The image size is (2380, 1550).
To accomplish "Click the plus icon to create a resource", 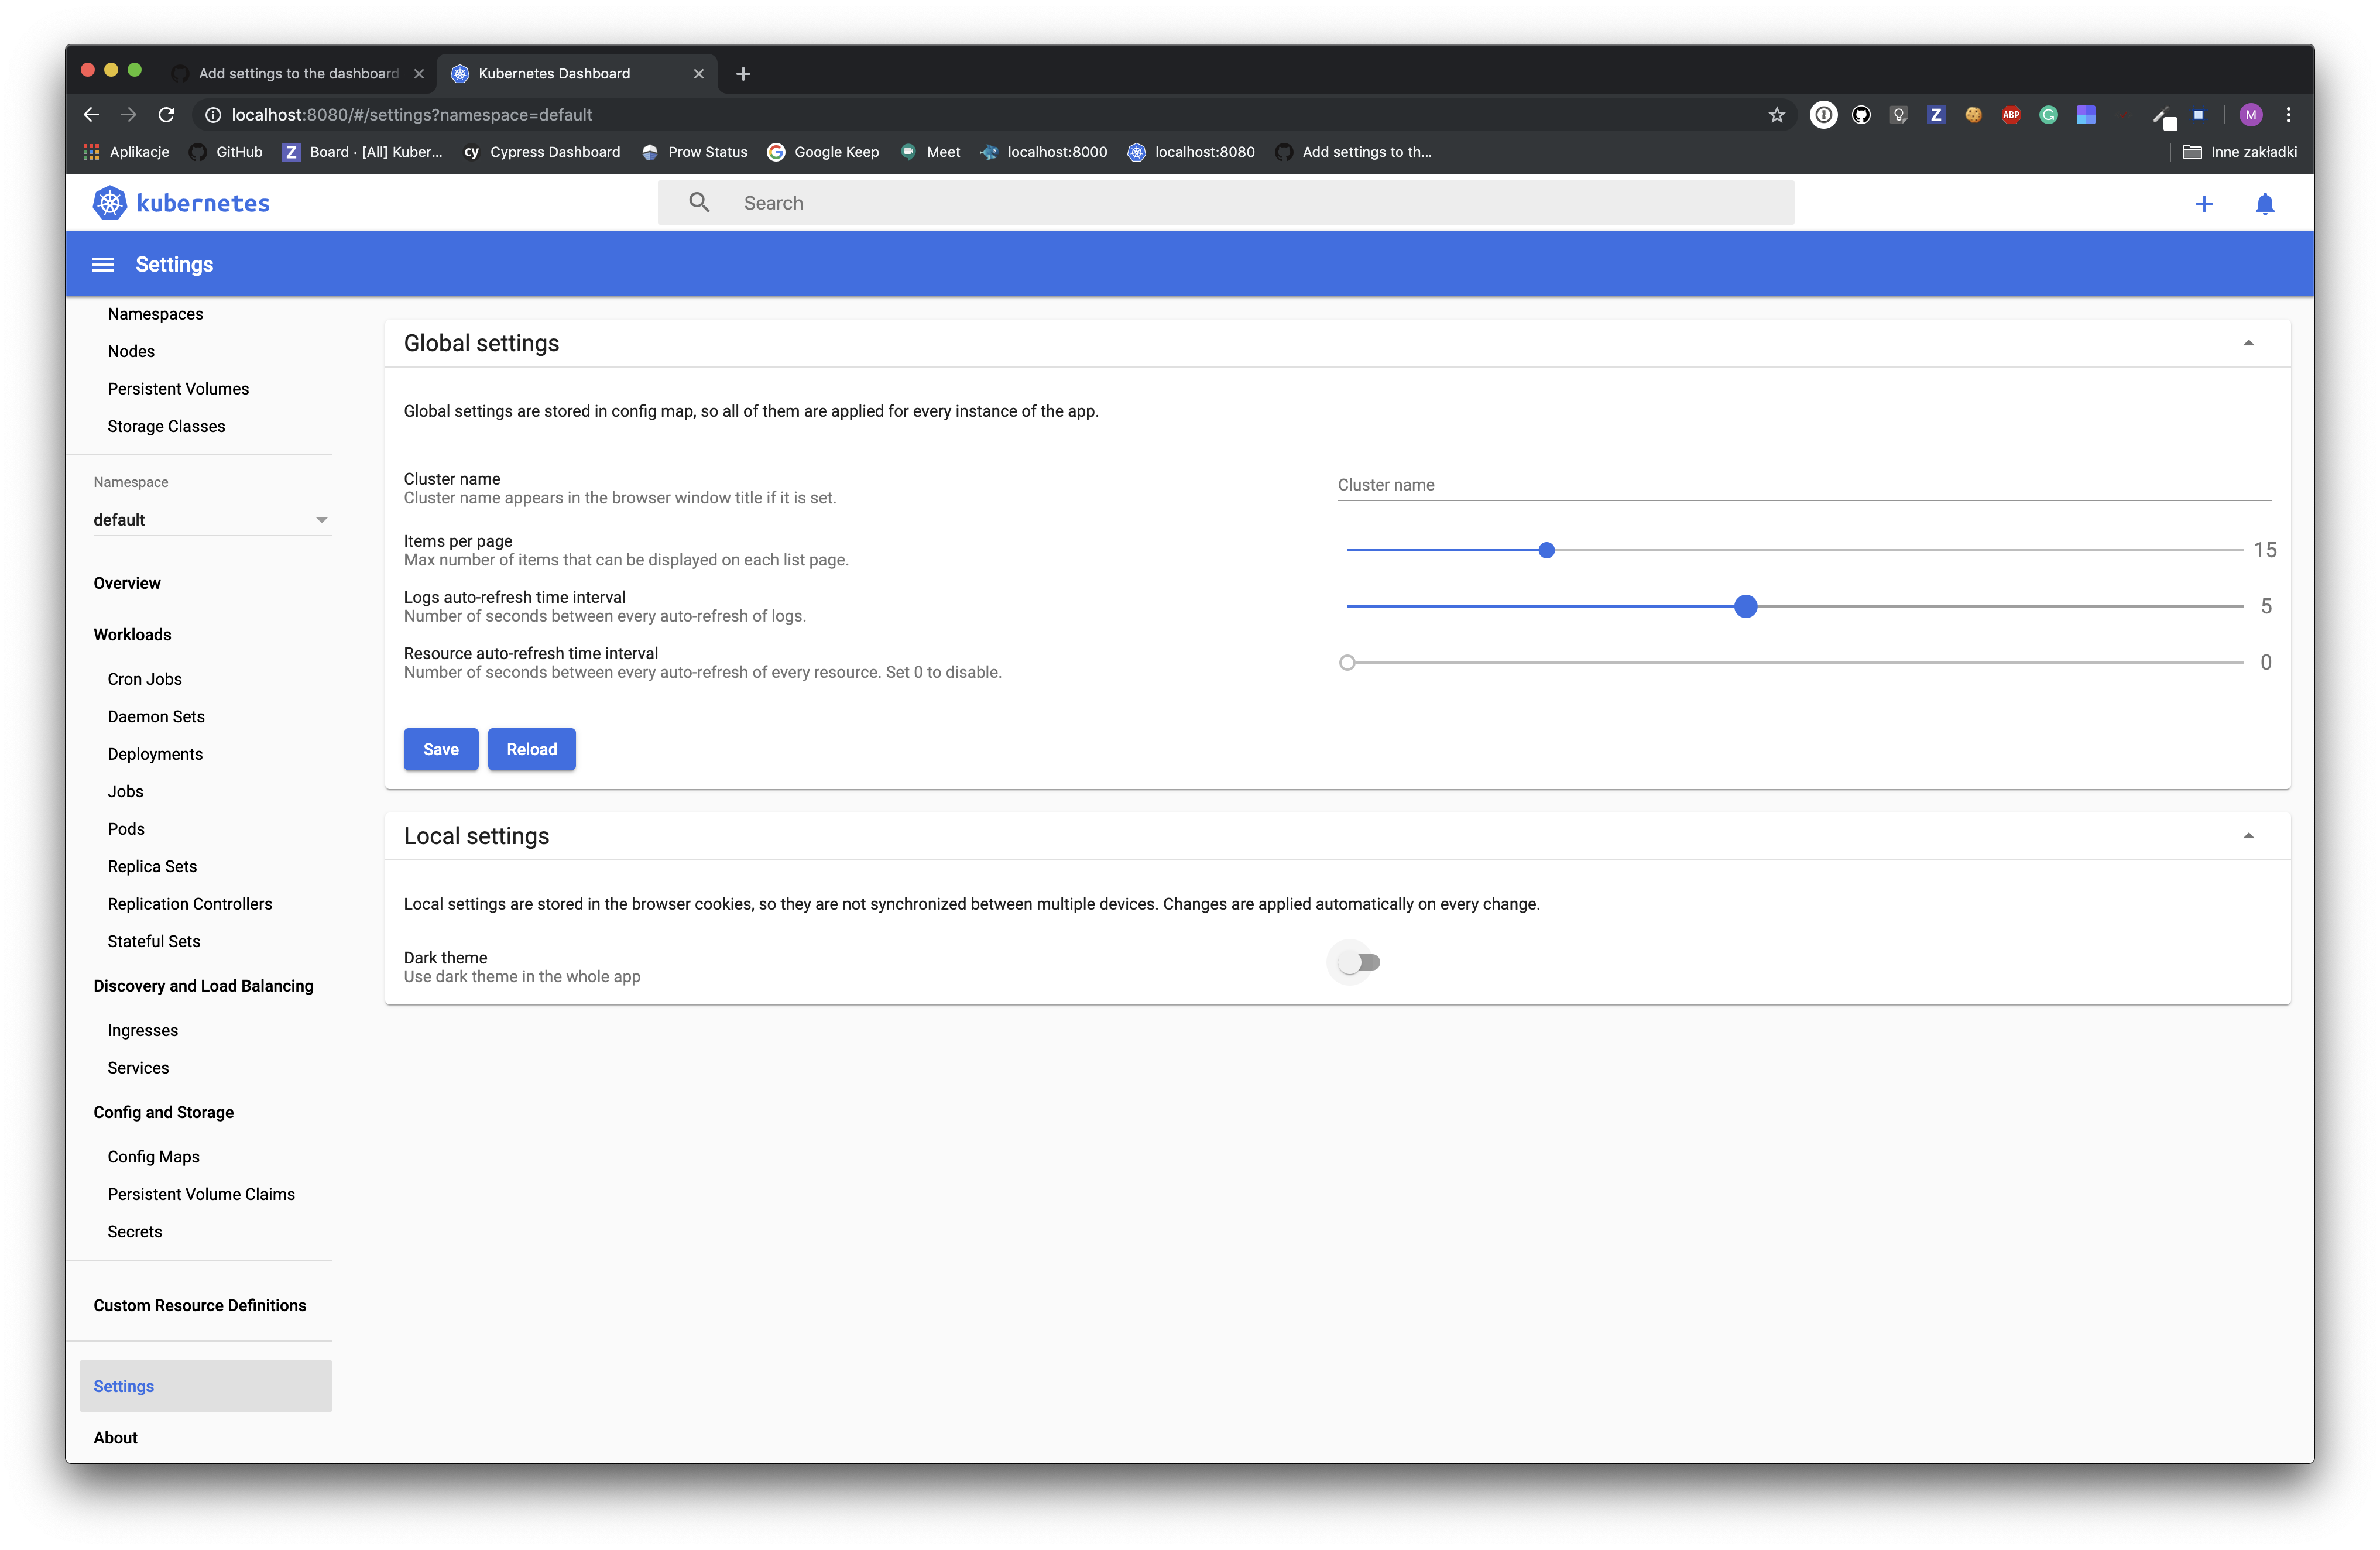I will pyautogui.click(x=2204, y=203).
